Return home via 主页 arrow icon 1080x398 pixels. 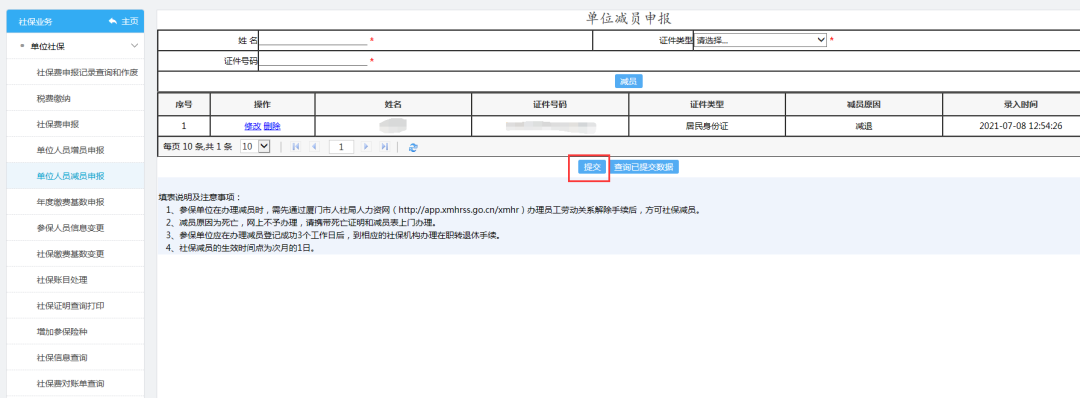click(113, 21)
